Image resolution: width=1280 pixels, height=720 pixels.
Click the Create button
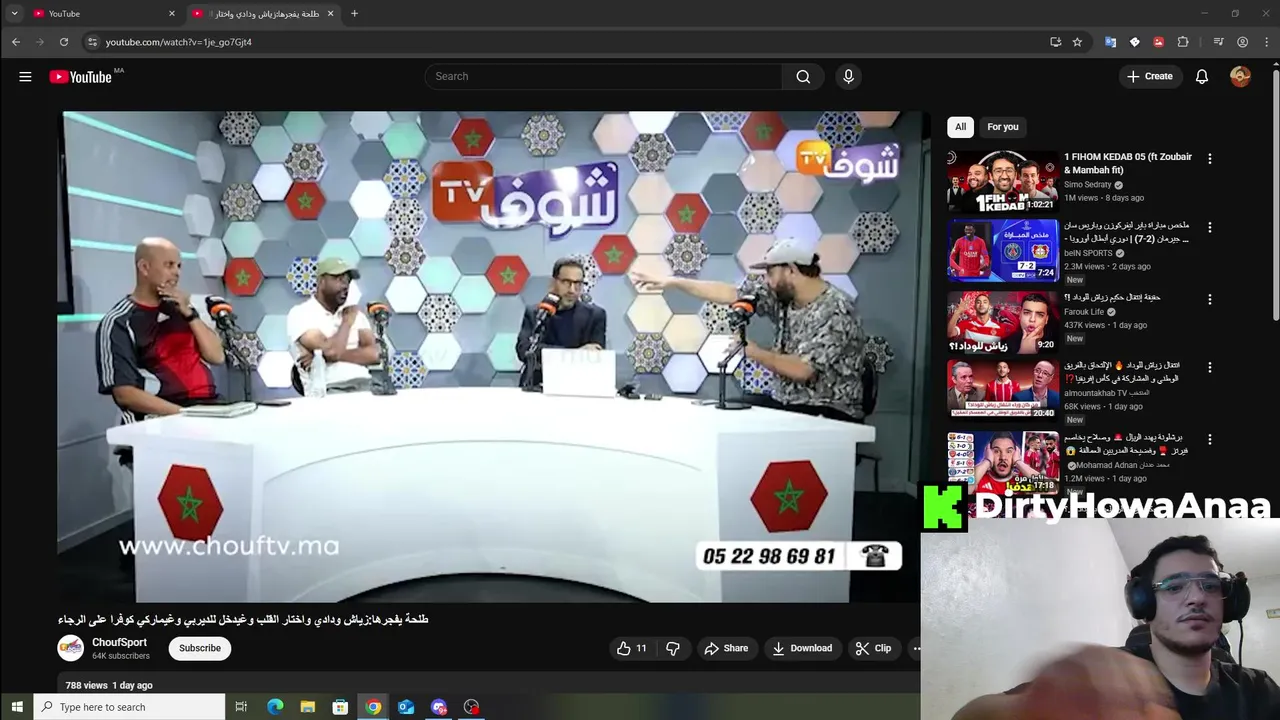tap(1149, 76)
